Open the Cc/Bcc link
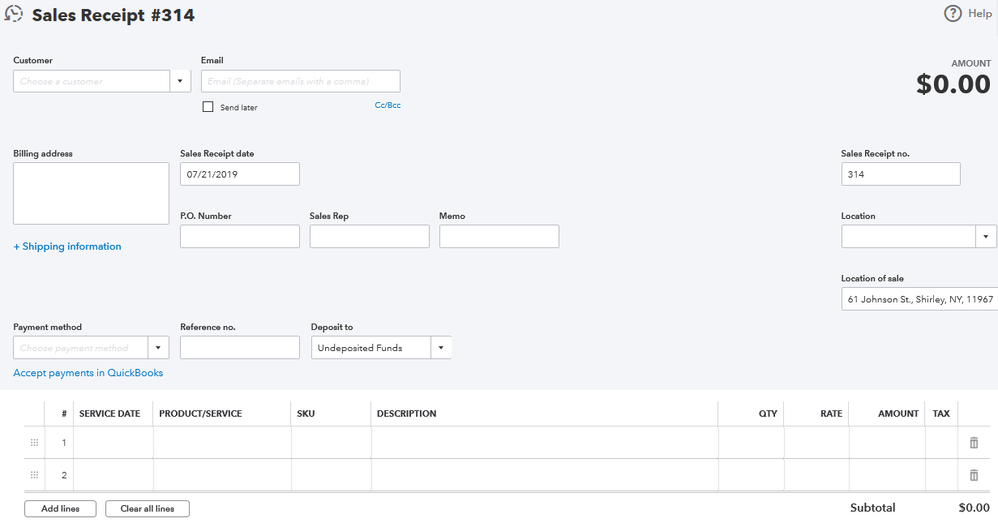 (x=387, y=105)
